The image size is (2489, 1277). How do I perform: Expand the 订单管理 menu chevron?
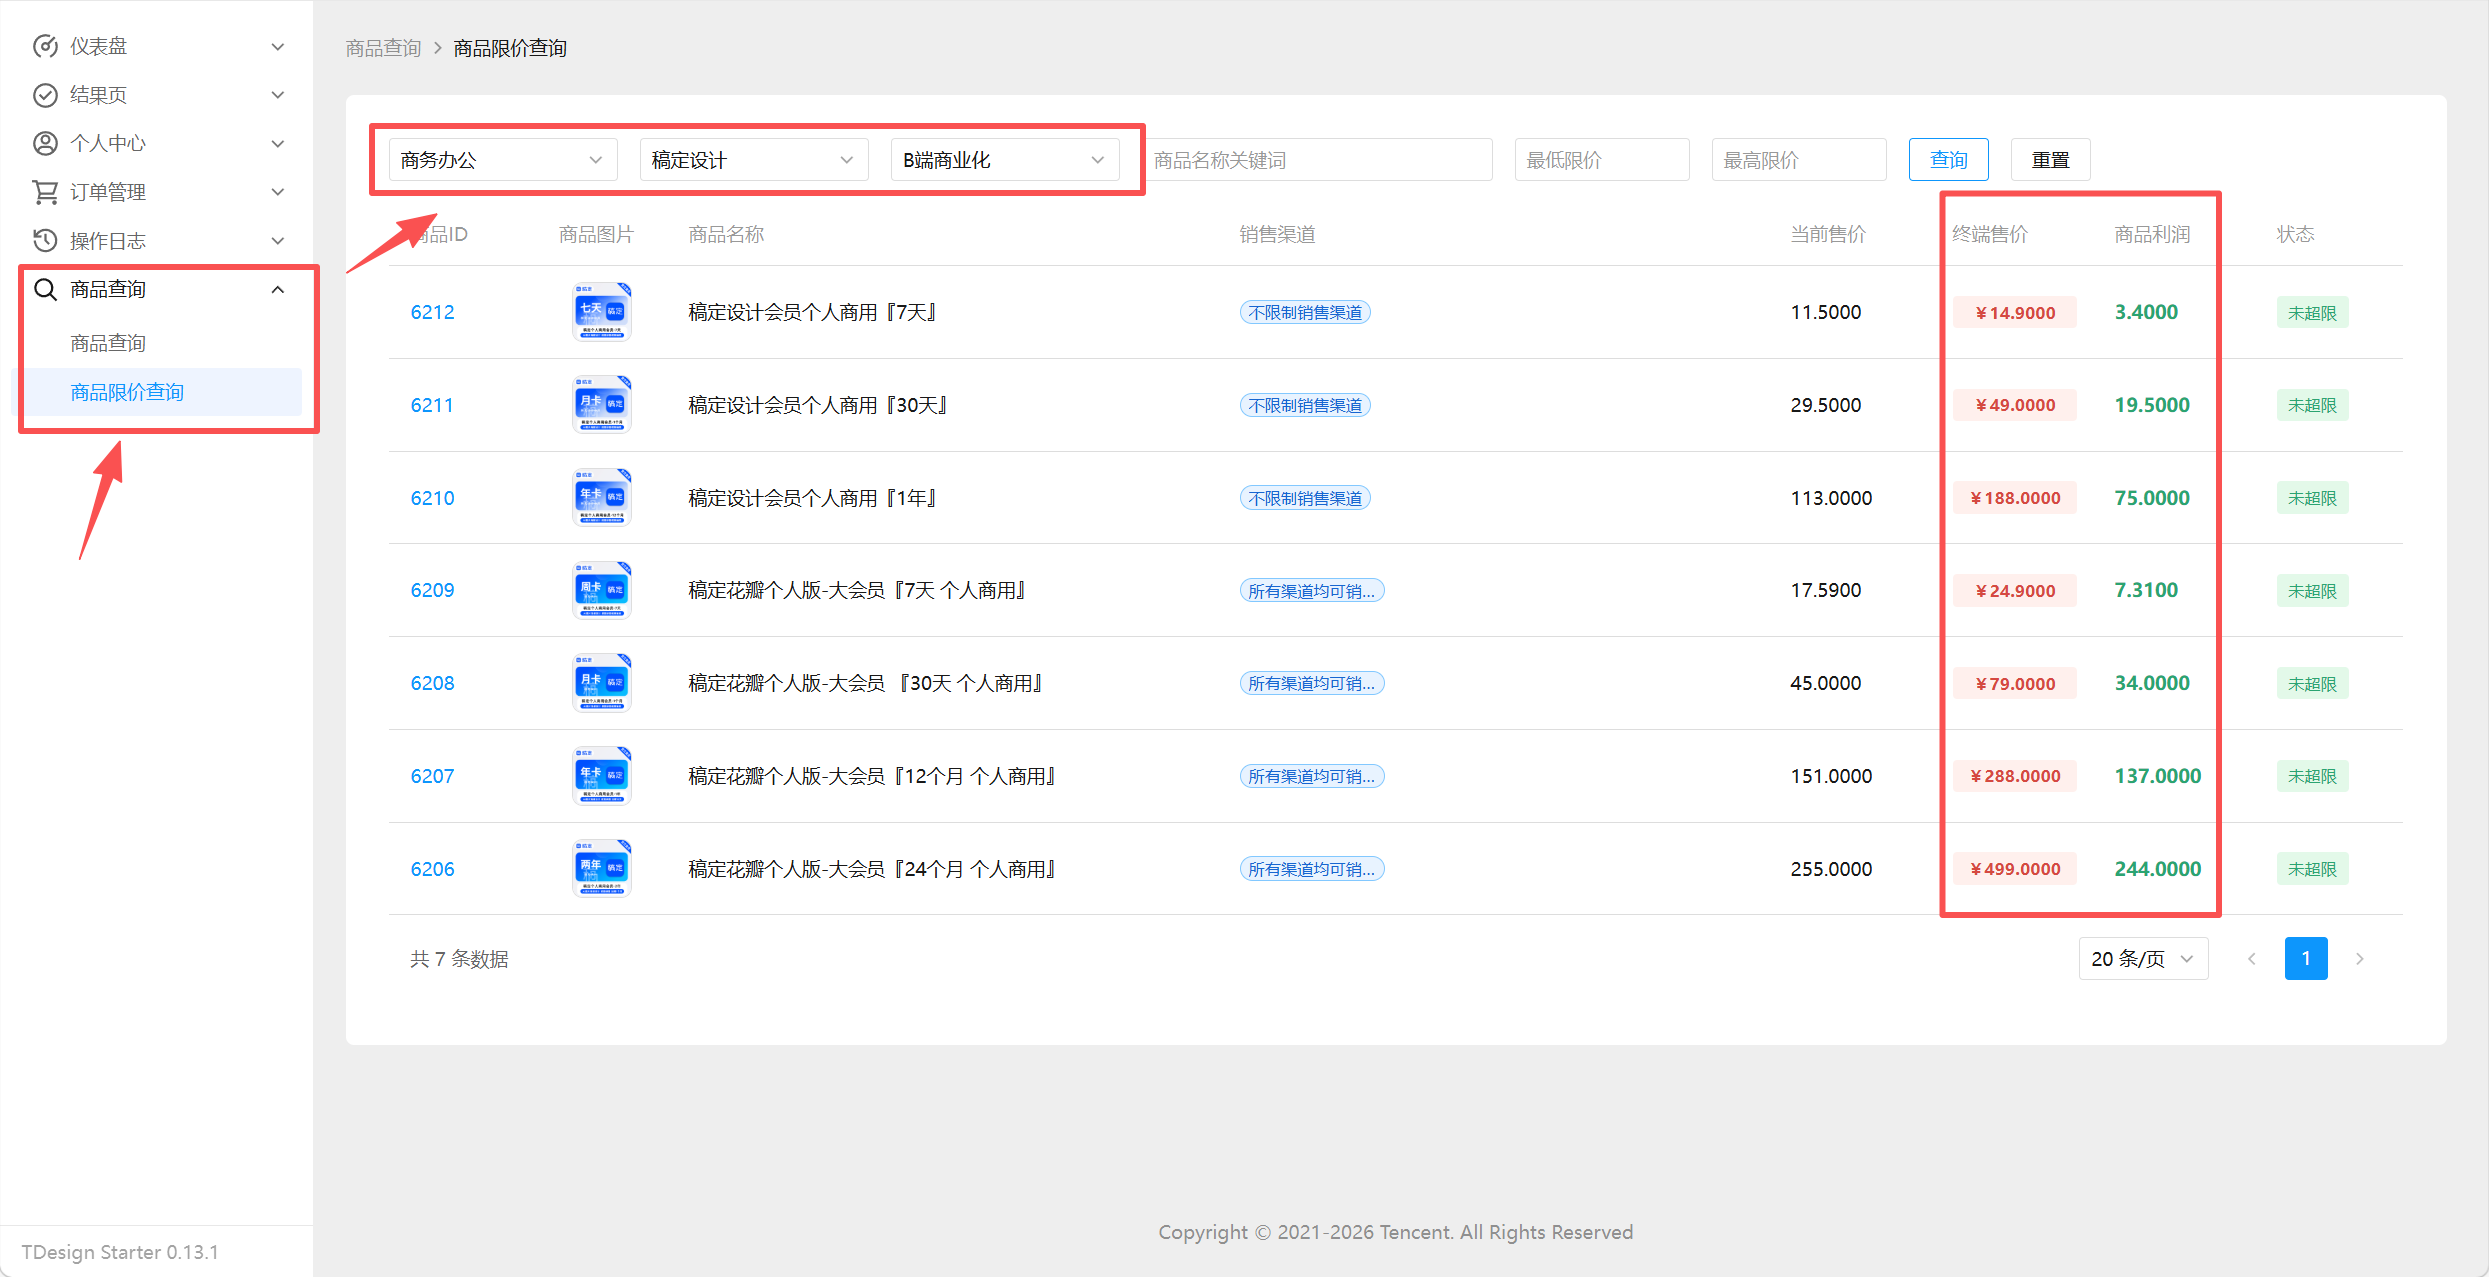[x=278, y=192]
